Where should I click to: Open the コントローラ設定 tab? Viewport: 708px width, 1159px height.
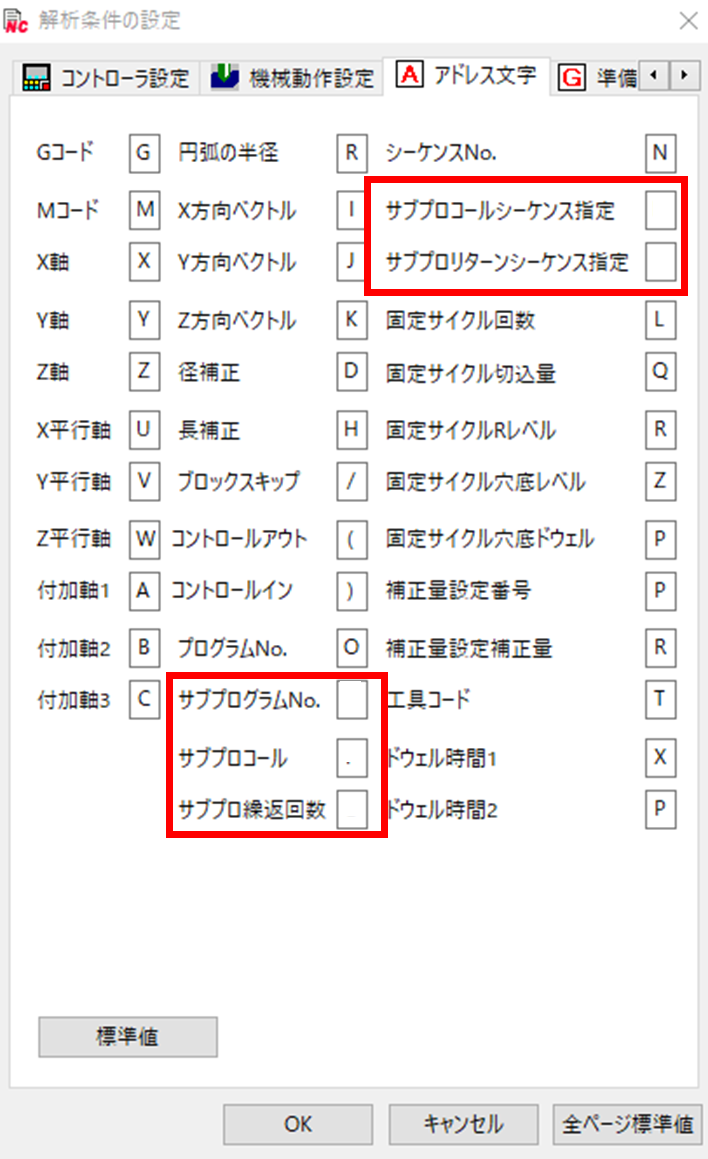106,77
